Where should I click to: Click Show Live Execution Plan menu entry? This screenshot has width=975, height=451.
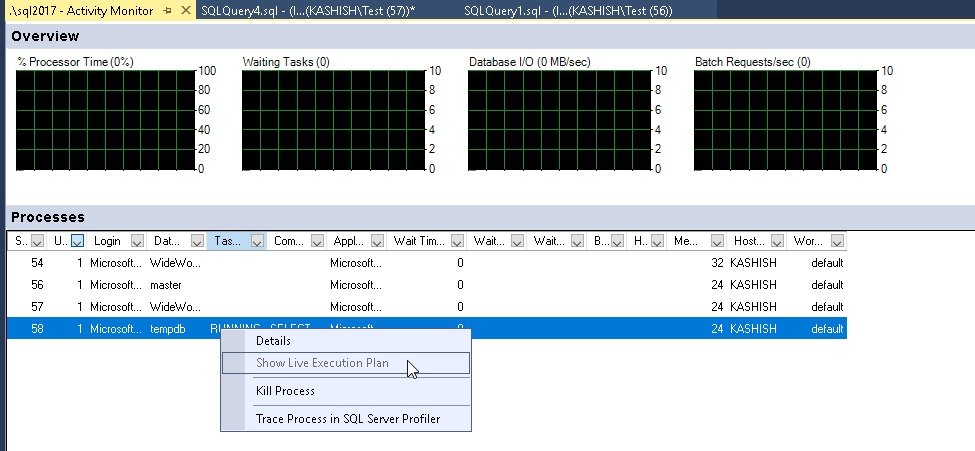click(x=322, y=363)
